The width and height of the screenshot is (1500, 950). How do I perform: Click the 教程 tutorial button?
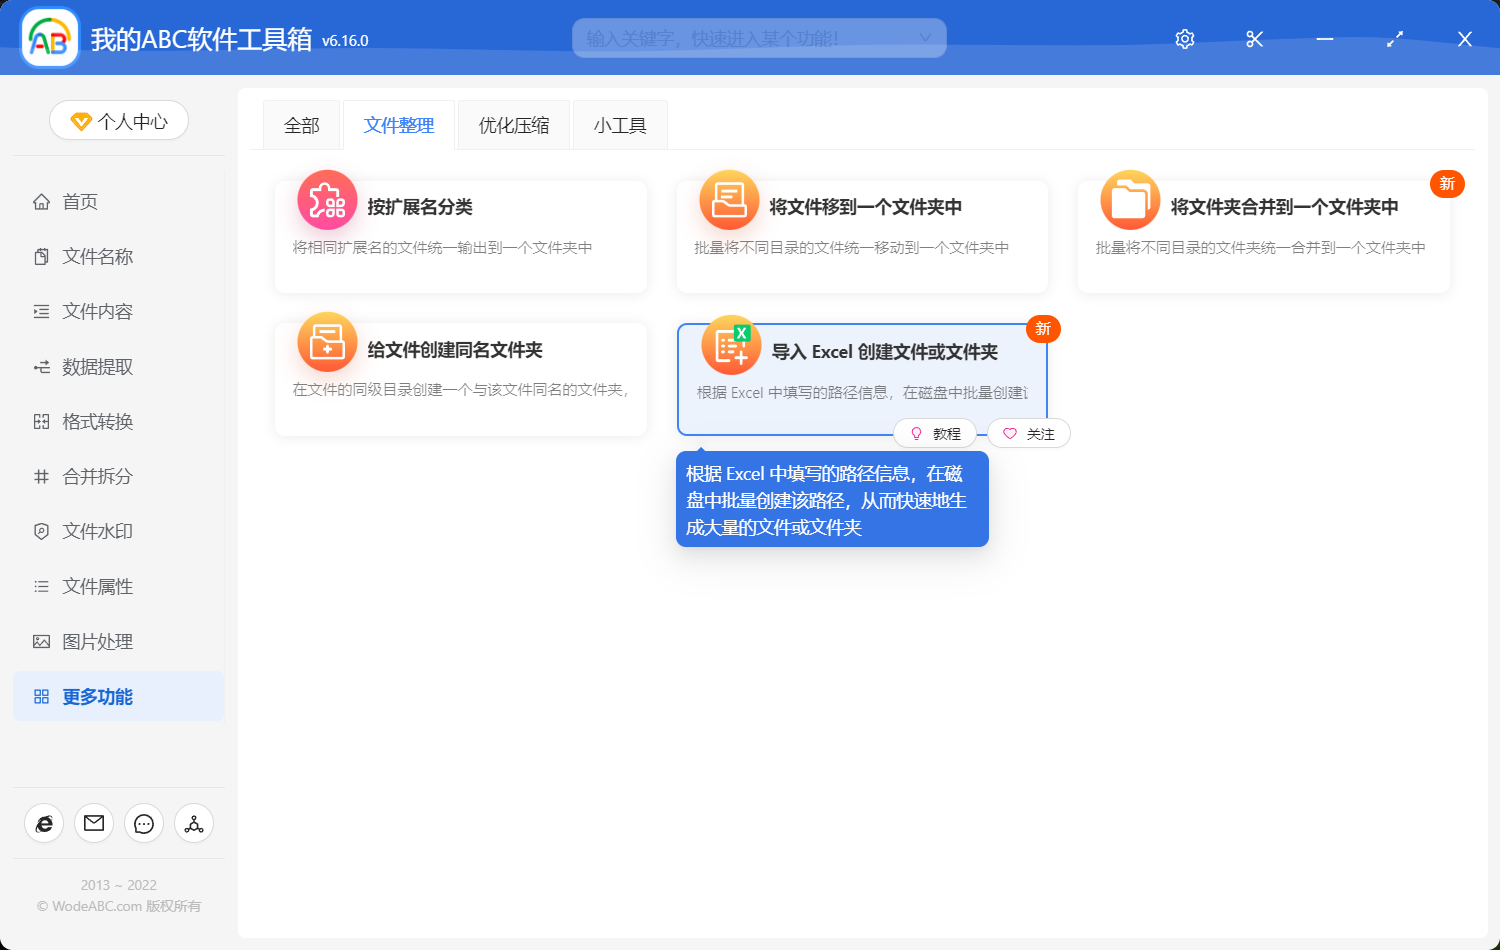(x=936, y=433)
